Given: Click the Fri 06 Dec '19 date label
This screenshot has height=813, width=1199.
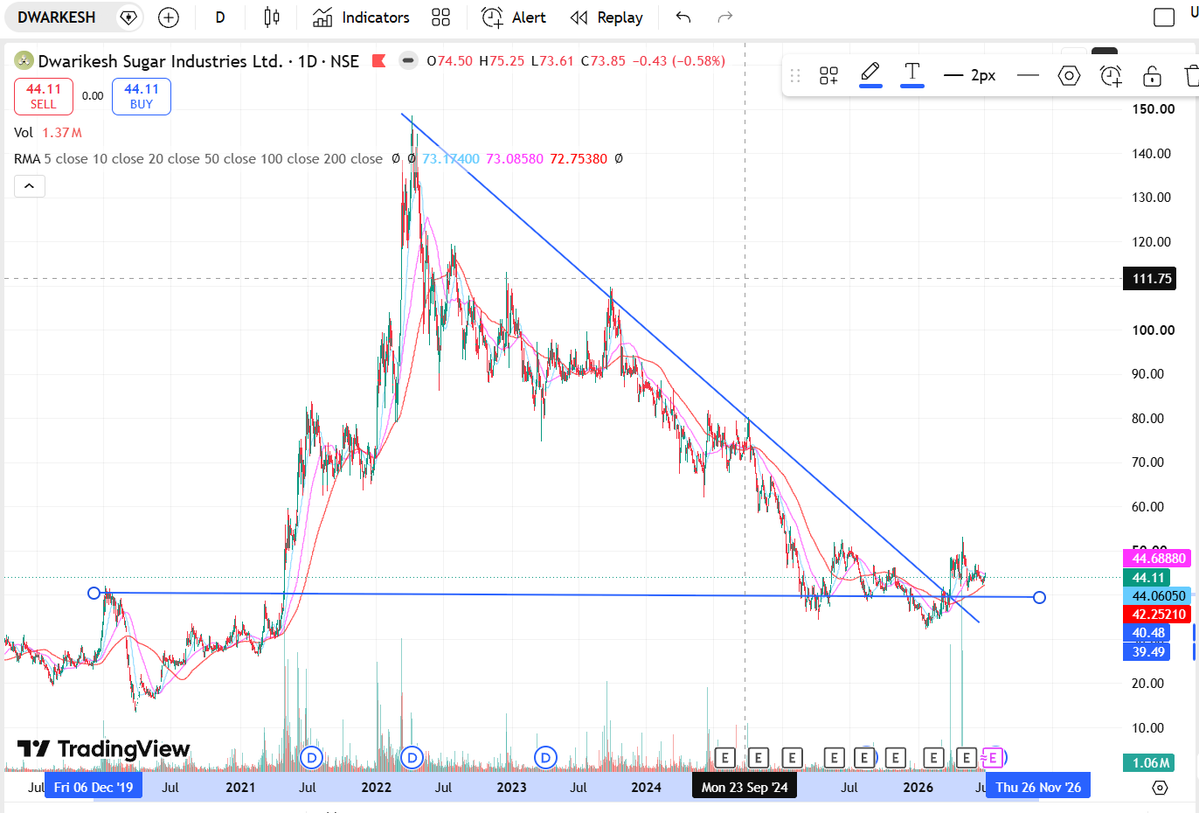Looking at the screenshot, I should pyautogui.click(x=93, y=787).
